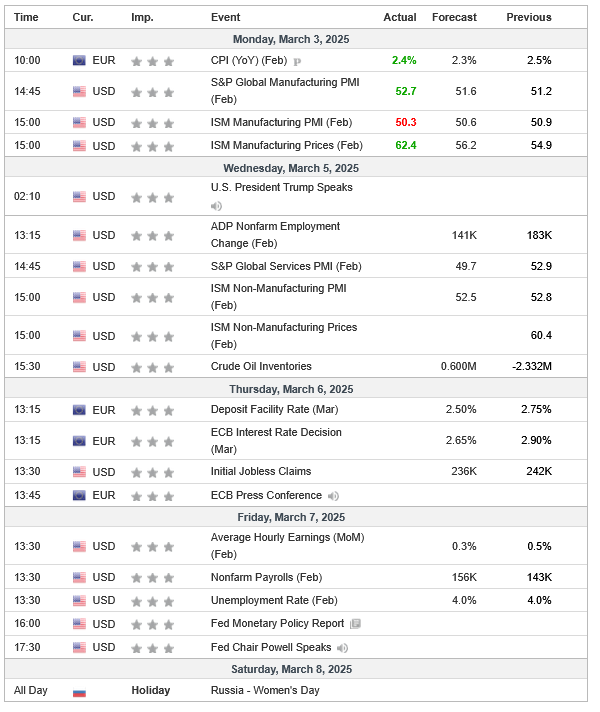The image size is (600, 712).
Task: Open Deposit Facility Rate (Mar) event
Action: pyautogui.click(x=274, y=410)
